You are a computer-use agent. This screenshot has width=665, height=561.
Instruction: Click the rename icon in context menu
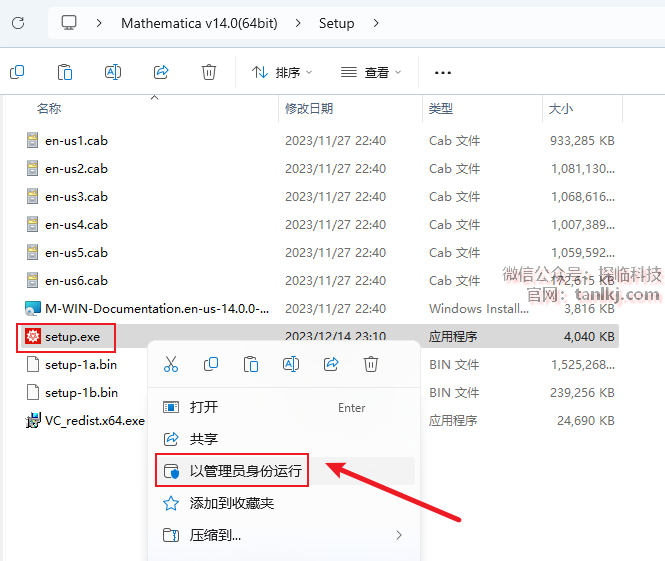click(x=291, y=364)
